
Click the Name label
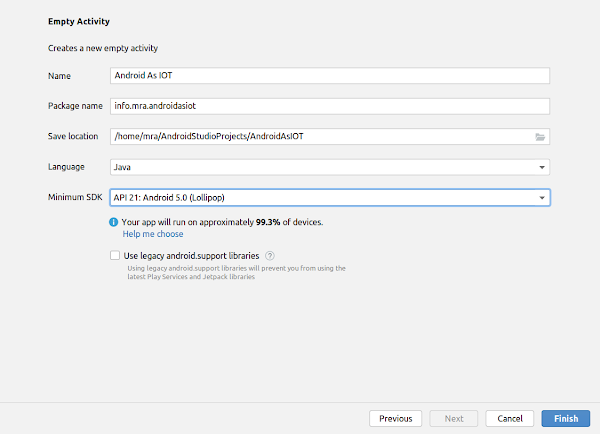click(59, 76)
